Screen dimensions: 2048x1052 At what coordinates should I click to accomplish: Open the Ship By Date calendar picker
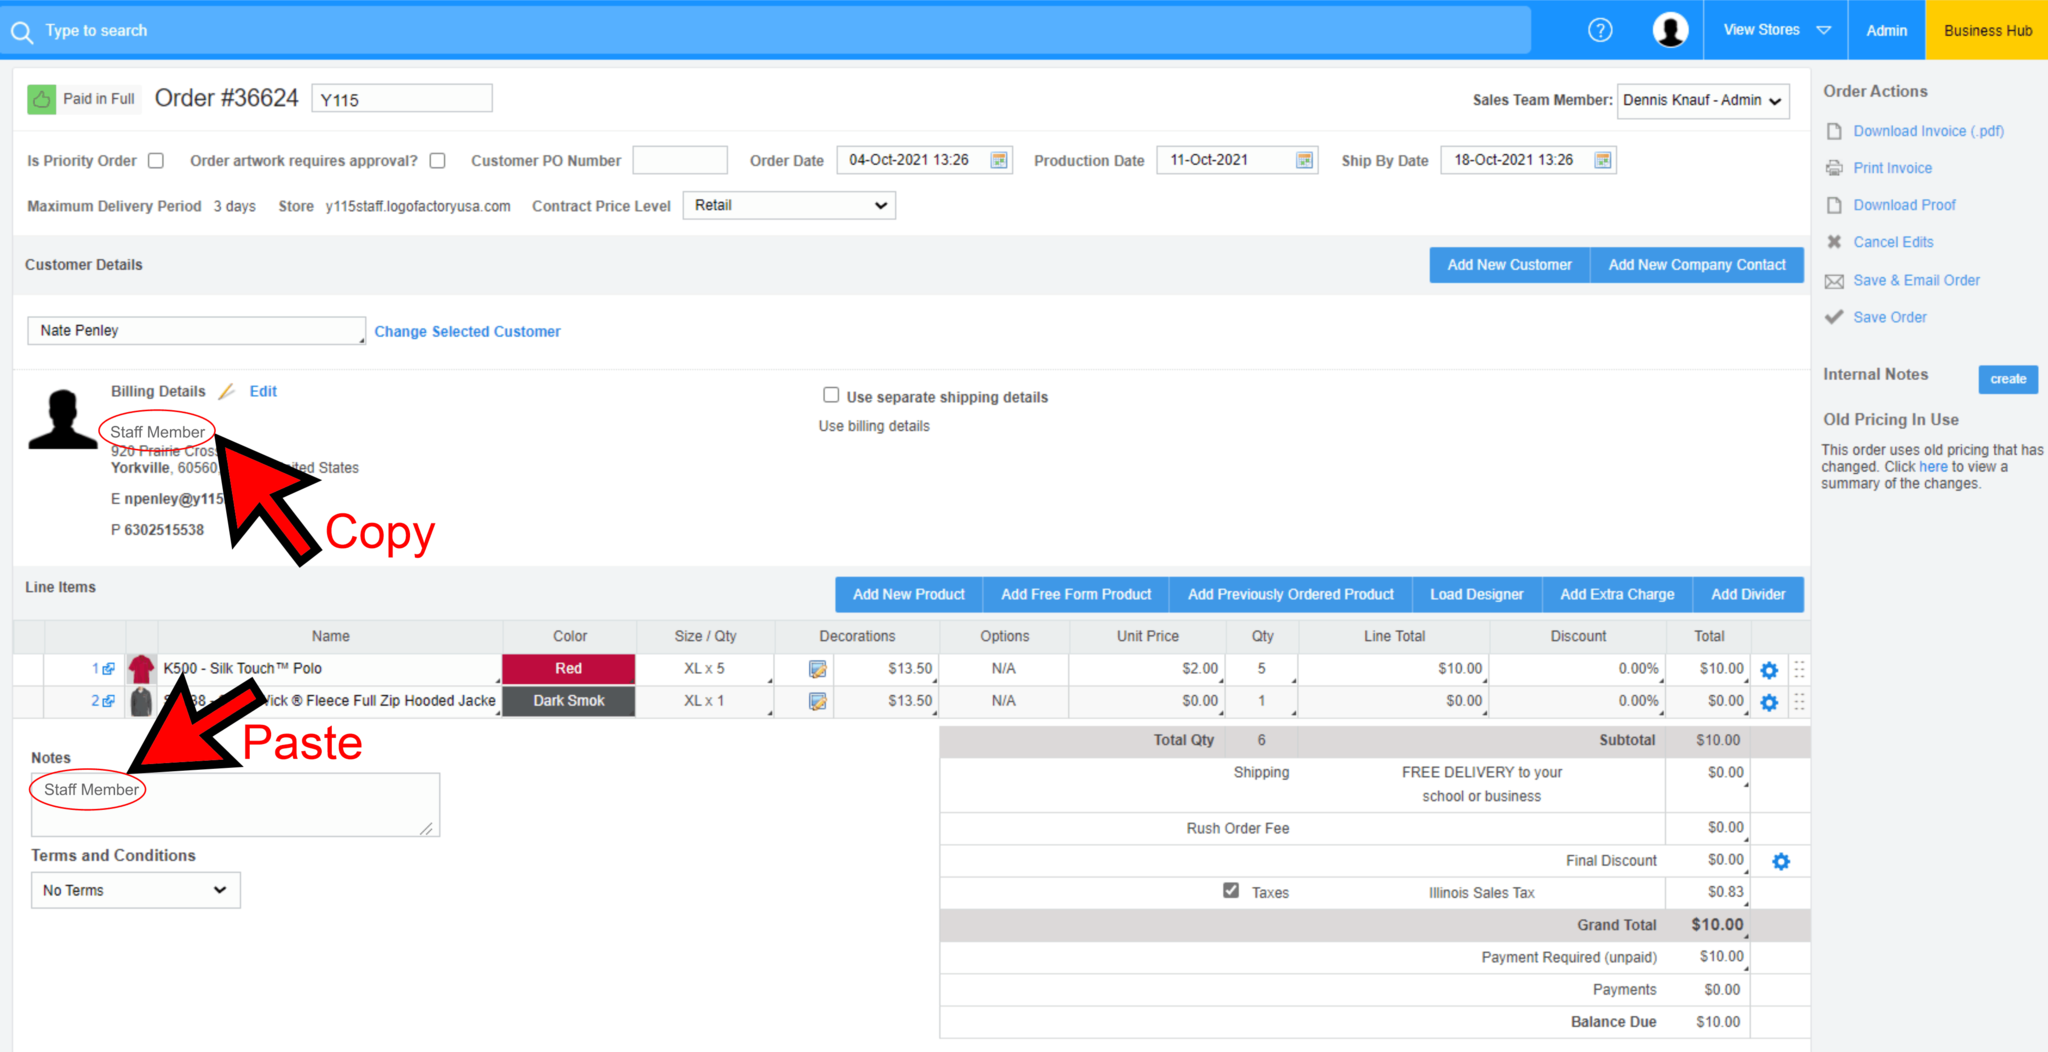[x=1602, y=160]
